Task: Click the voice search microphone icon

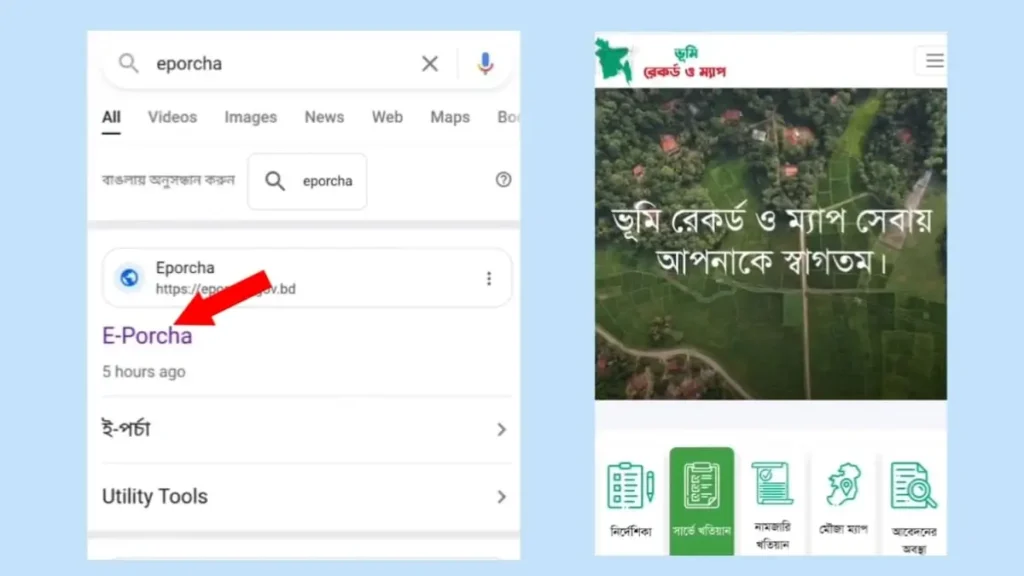Action: tap(485, 64)
